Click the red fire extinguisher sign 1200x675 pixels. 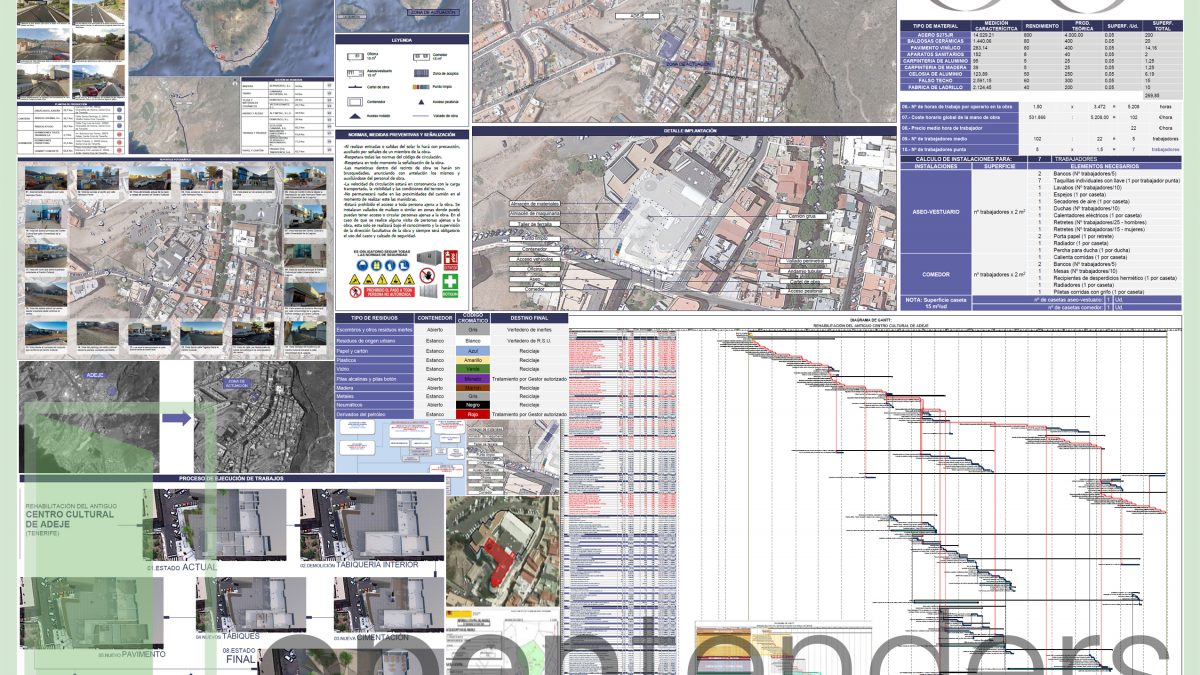(451, 257)
